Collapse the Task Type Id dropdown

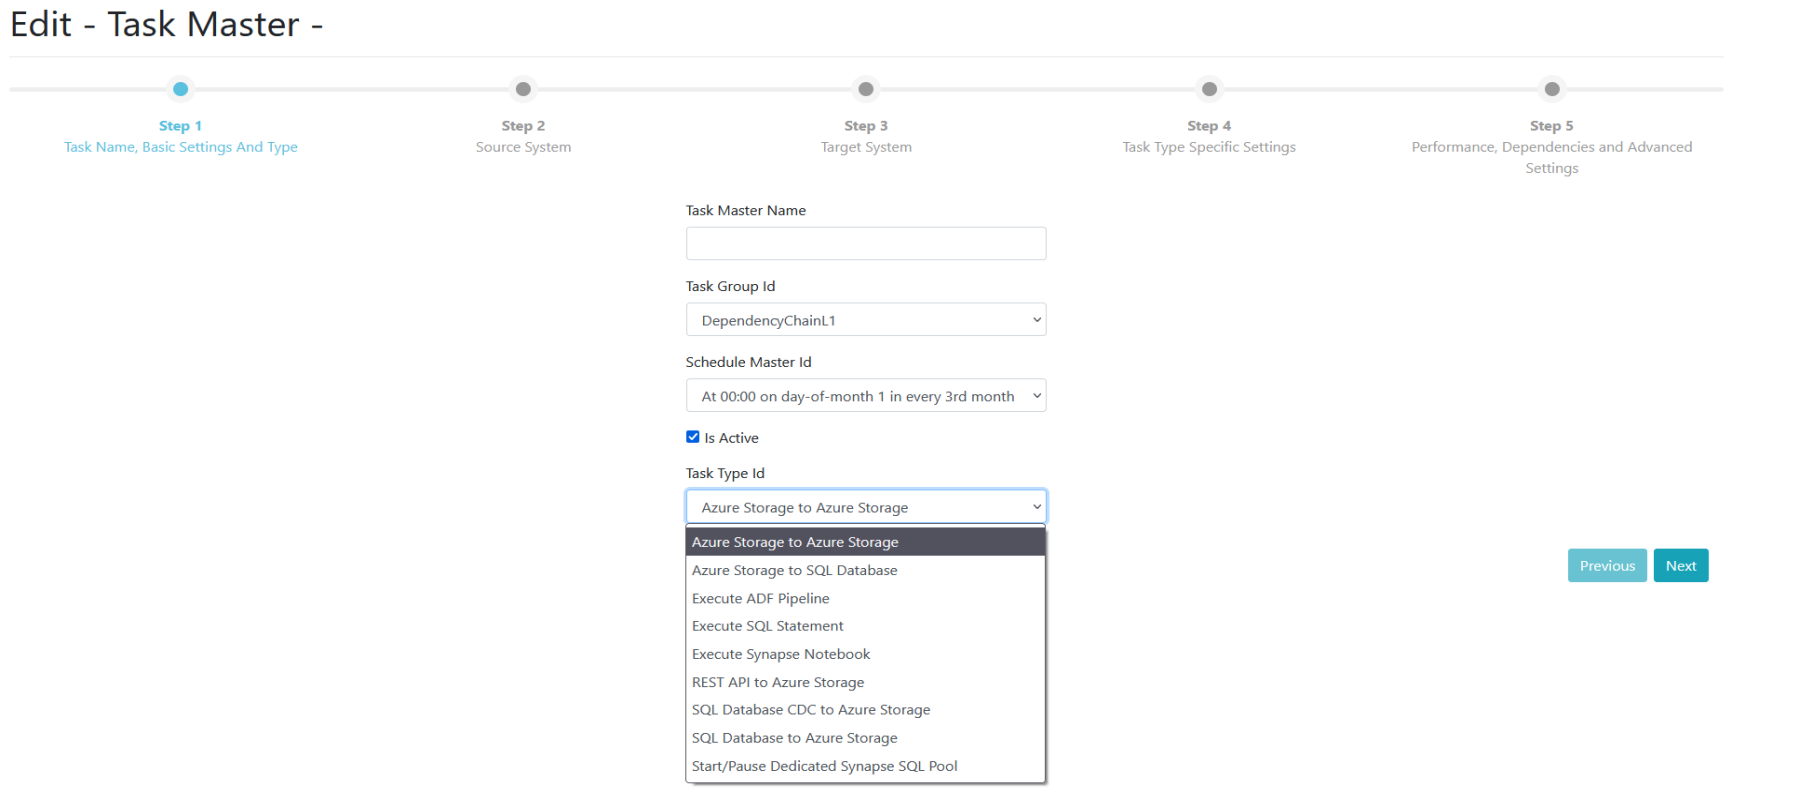click(x=866, y=507)
